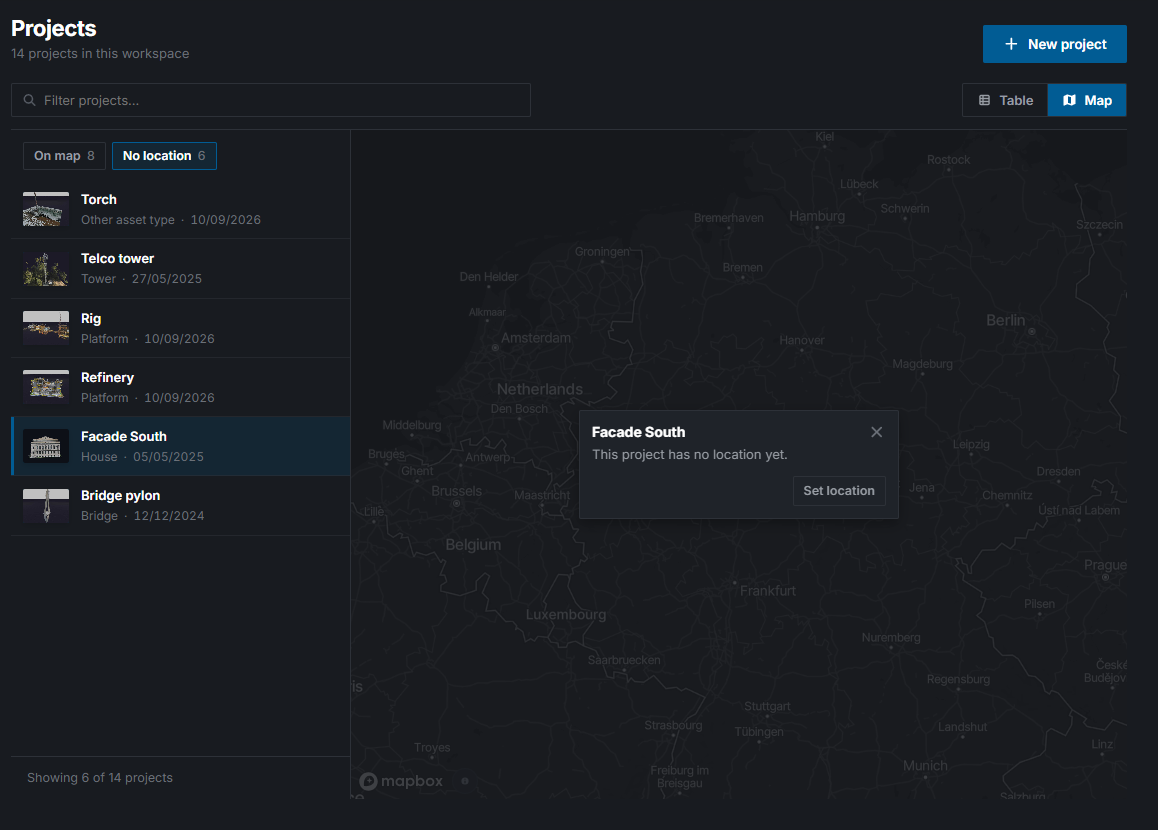This screenshot has width=1158, height=830.
Task: Click the plus icon in New project
Action: coord(1011,44)
